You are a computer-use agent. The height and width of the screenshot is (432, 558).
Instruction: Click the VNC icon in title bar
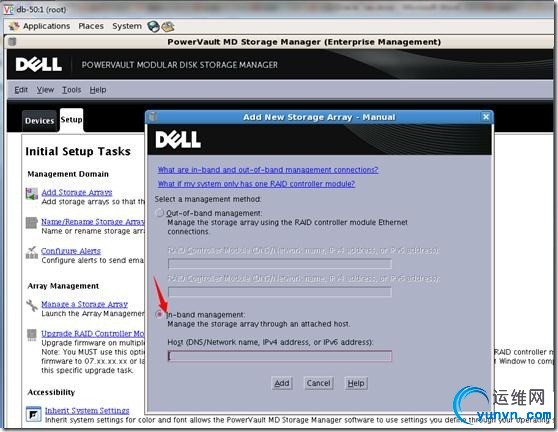9,9
